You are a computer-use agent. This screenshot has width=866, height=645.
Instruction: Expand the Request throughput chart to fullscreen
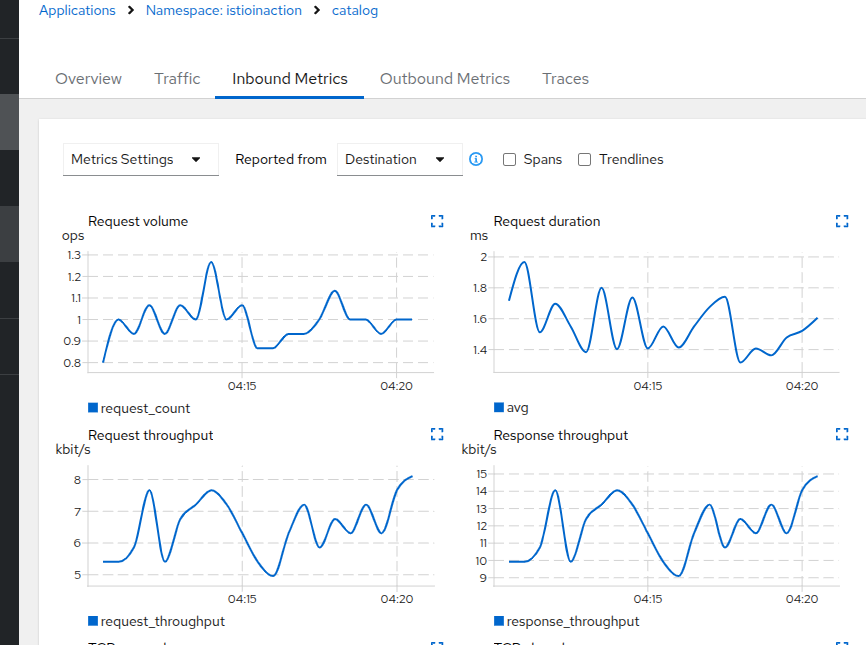pos(437,434)
